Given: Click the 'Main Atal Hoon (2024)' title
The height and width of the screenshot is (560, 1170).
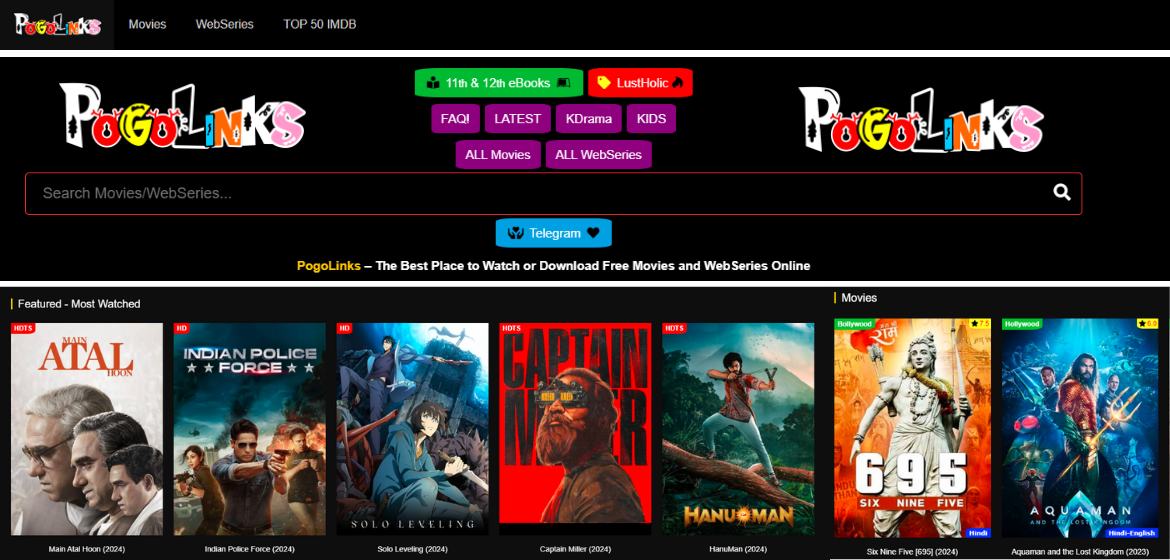Looking at the screenshot, I should [x=87, y=549].
